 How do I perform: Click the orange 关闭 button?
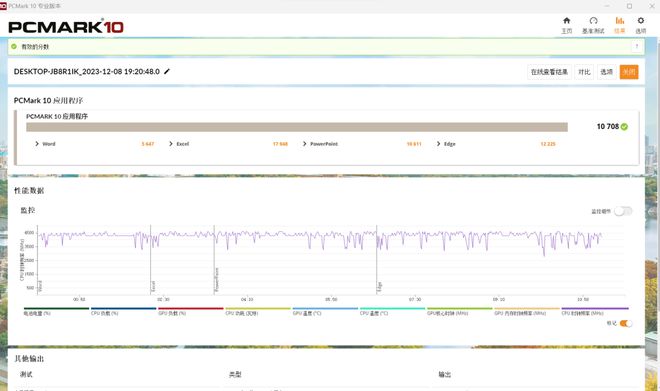click(629, 72)
